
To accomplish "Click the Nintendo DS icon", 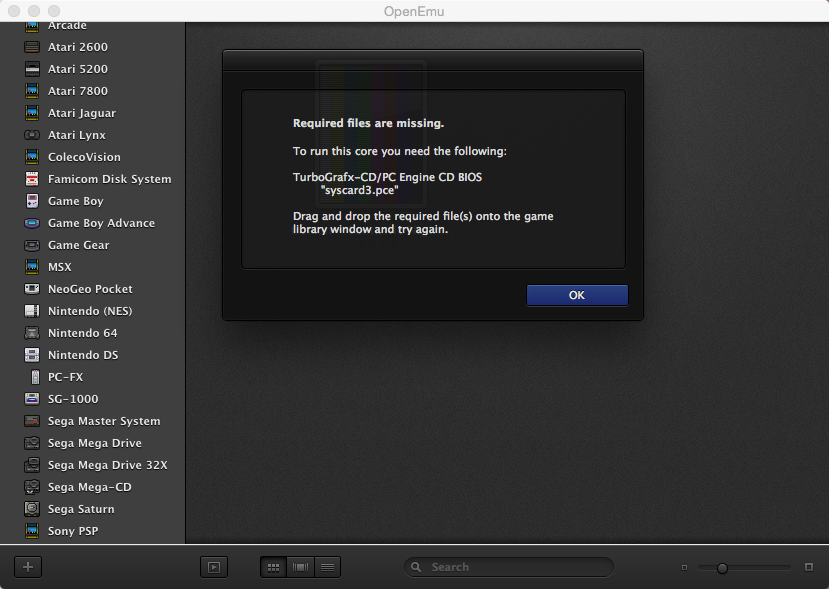I will pyautogui.click(x=32, y=355).
